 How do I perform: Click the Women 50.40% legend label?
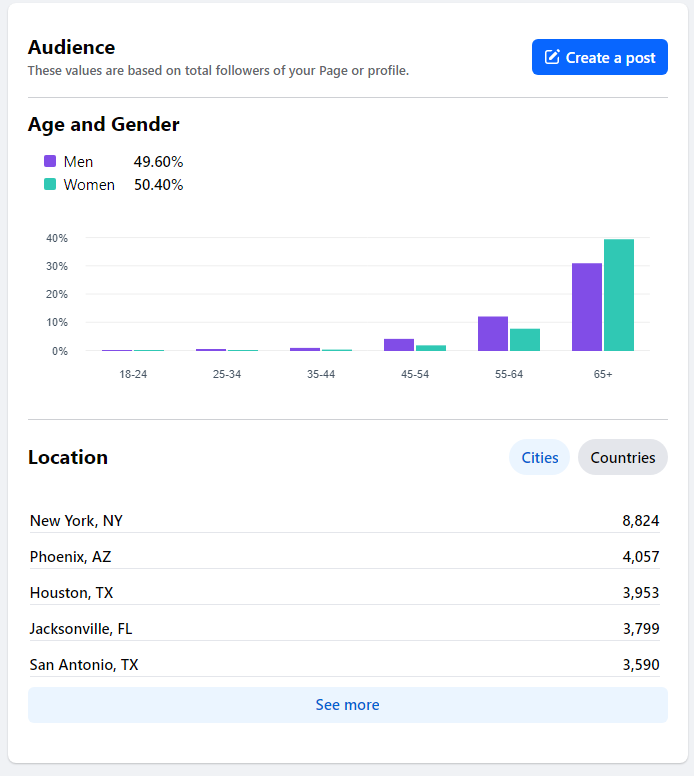(x=89, y=185)
